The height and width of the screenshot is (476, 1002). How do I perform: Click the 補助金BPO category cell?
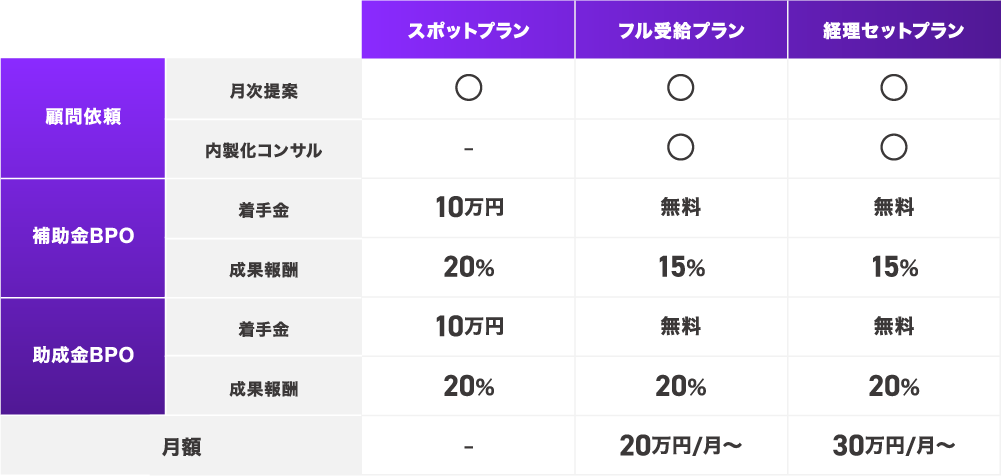83,238
